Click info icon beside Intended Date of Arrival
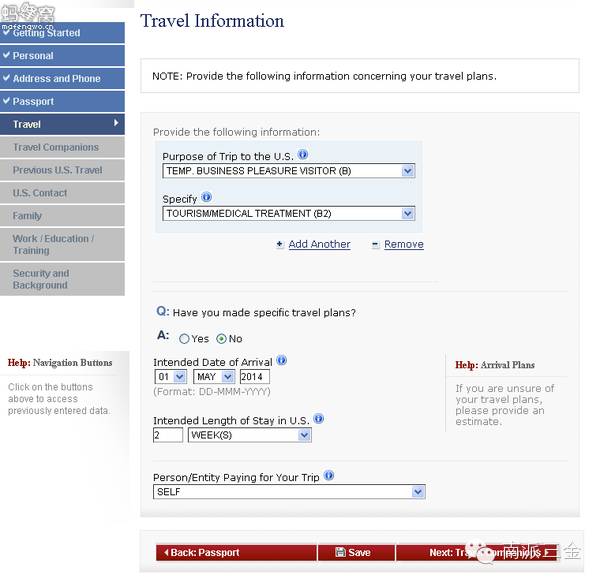This screenshot has width=600, height=582. (282, 360)
